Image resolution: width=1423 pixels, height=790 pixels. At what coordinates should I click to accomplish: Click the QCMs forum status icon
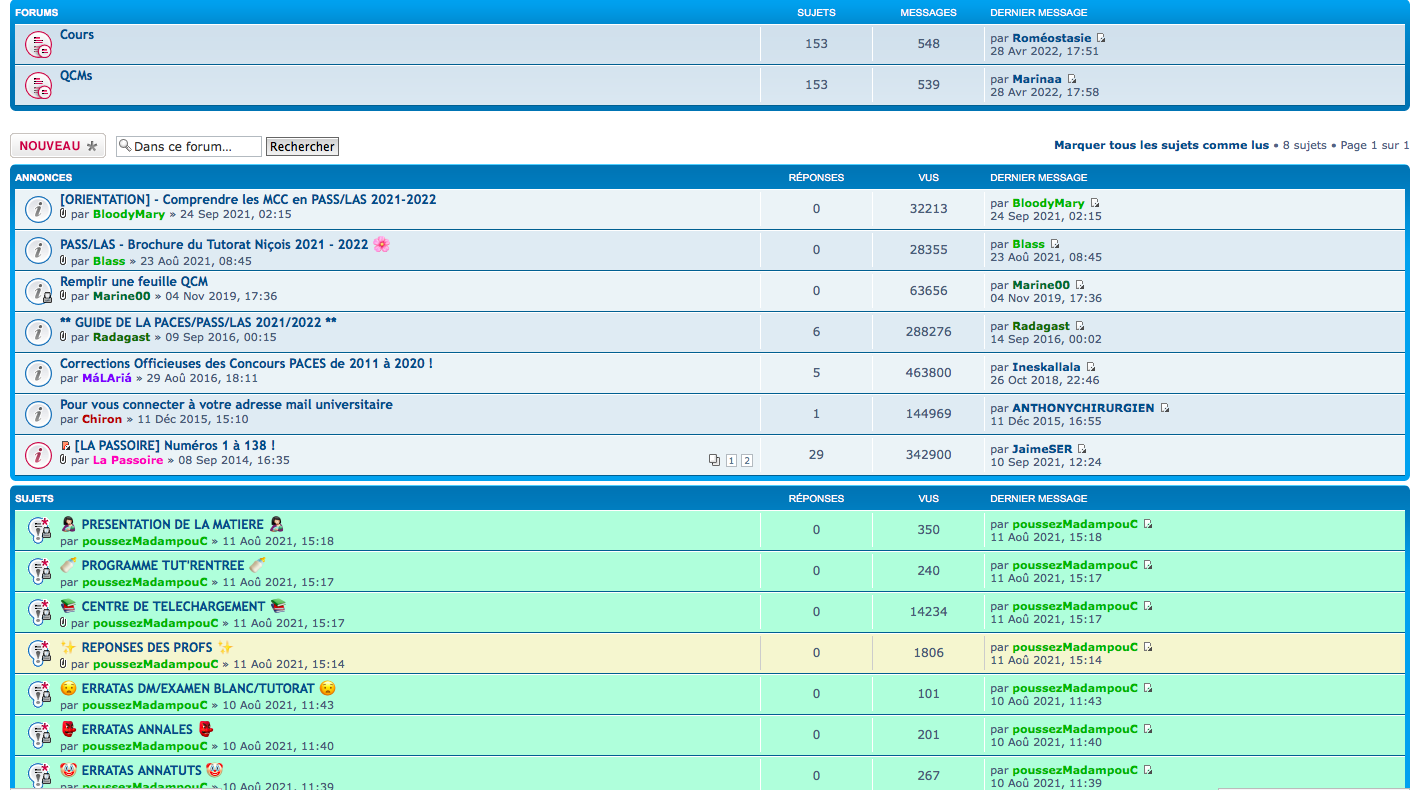tap(38, 86)
